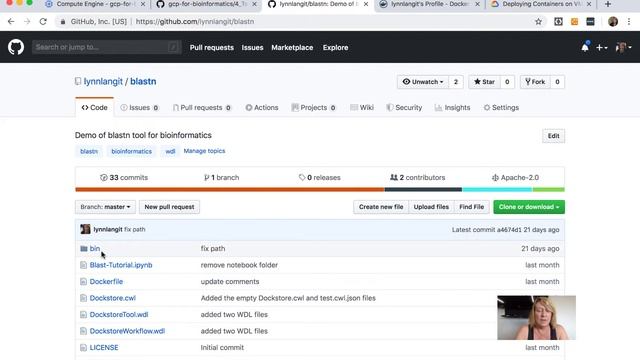640x360 pixels.
Task: Select the Projects tab
Action: 313,108
